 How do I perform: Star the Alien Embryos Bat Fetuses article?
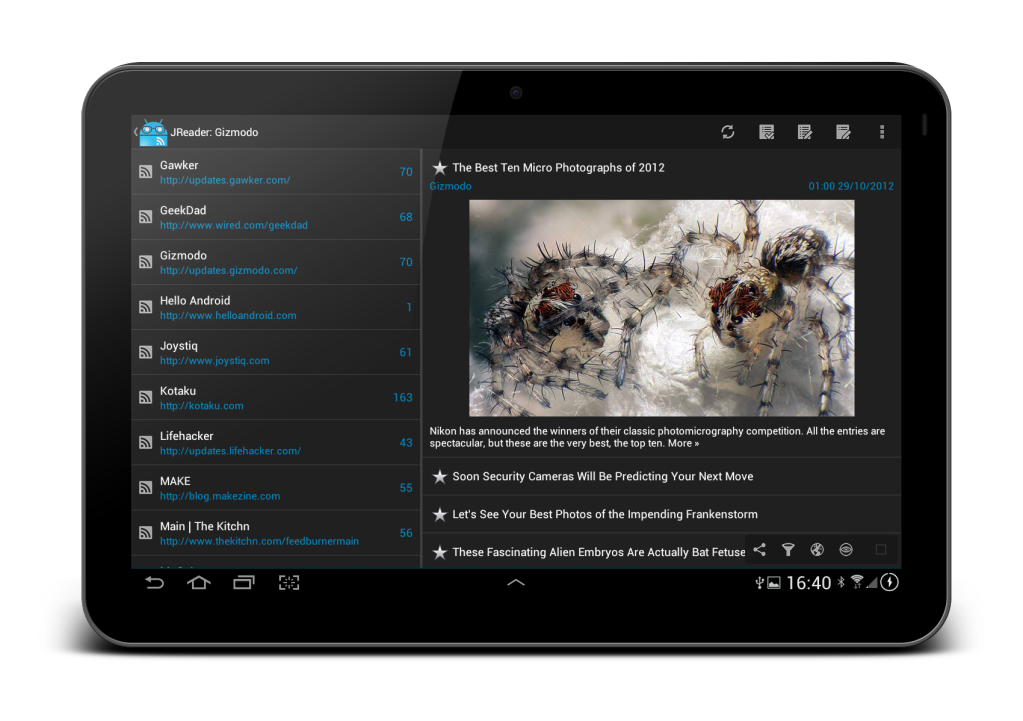point(440,552)
